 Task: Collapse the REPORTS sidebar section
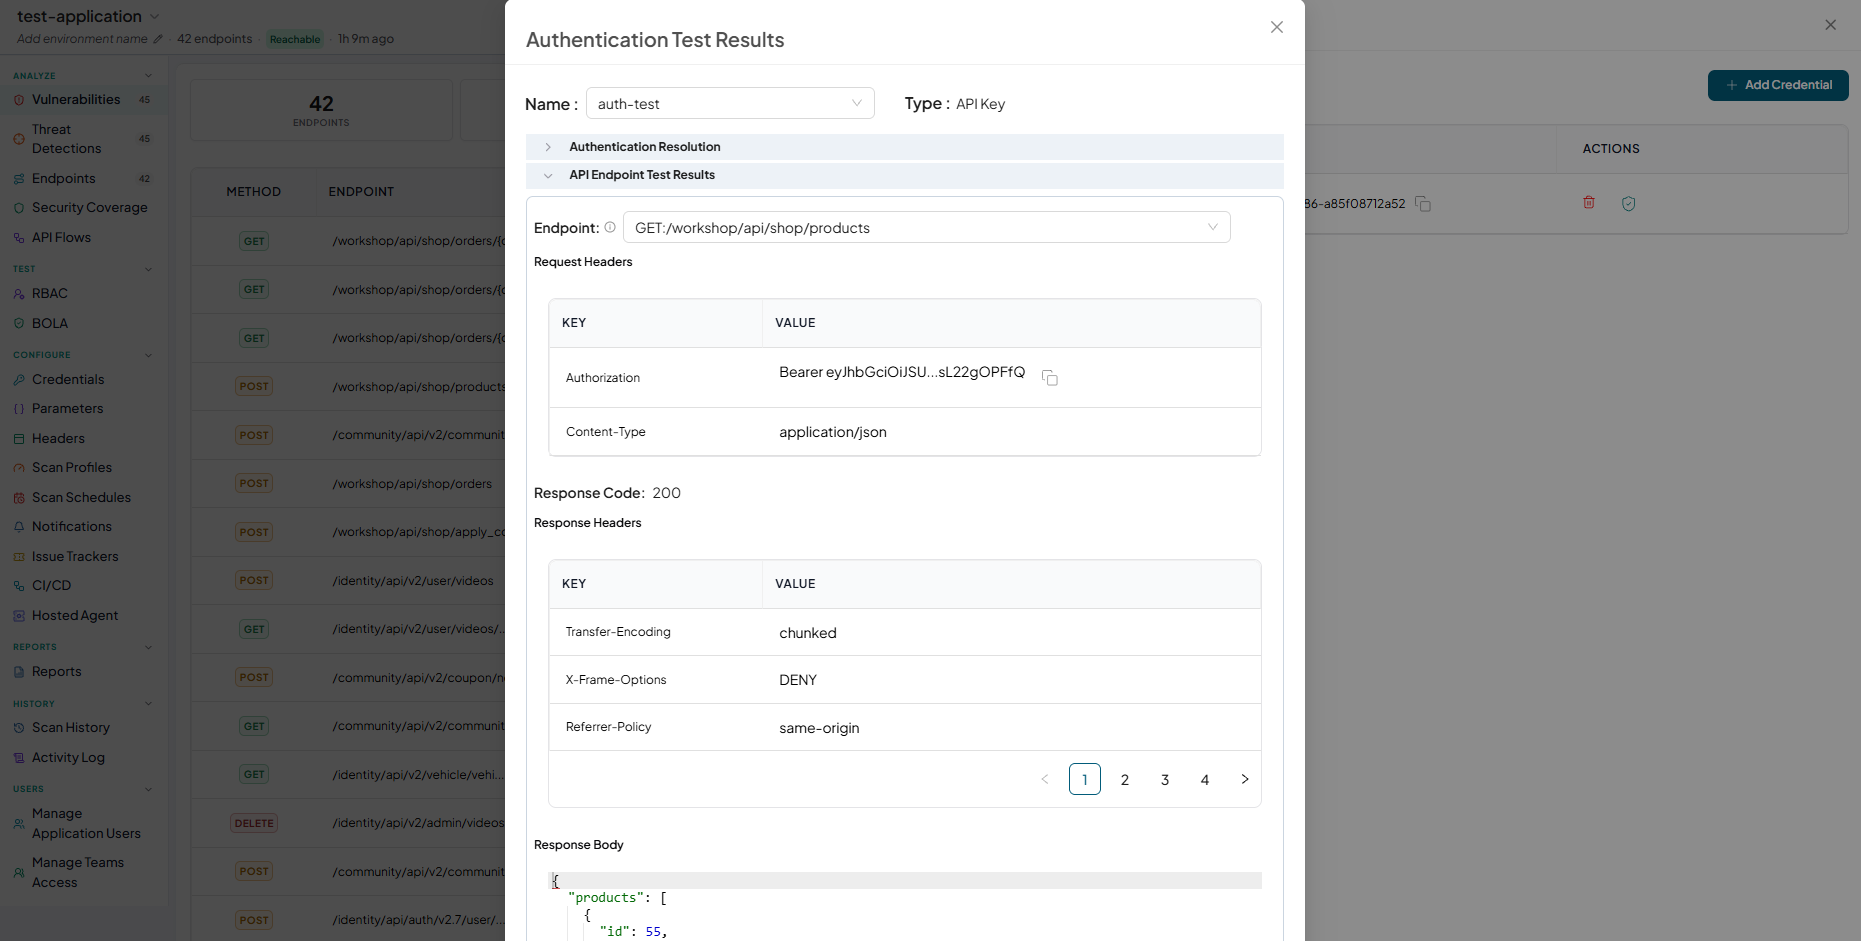[x=148, y=646]
